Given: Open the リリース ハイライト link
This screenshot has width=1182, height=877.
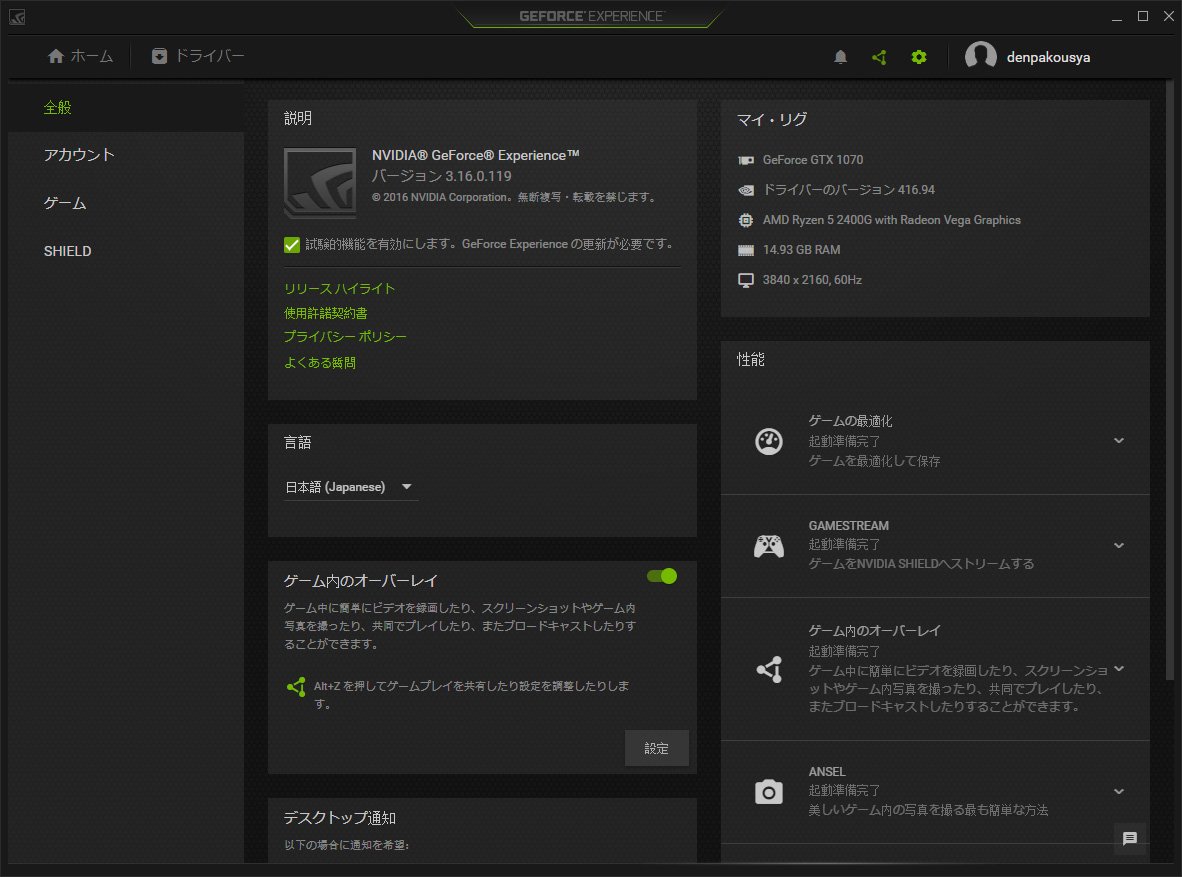Looking at the screenshot, I should coord(339,289).
